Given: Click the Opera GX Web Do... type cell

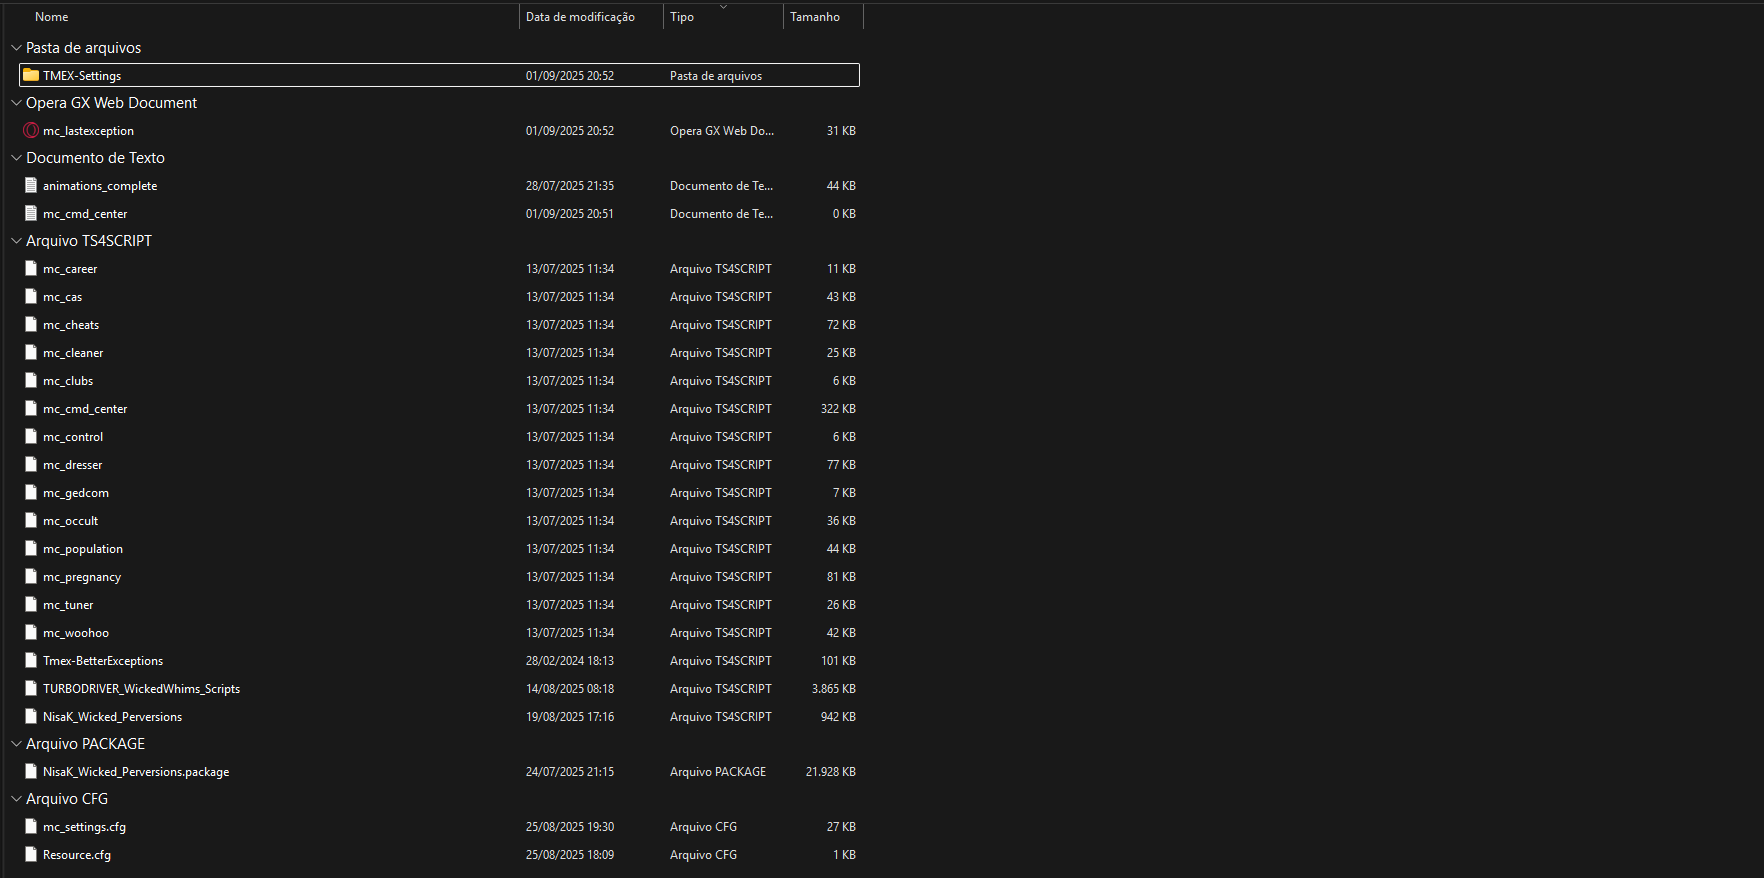Looking at the screenshot, I should (x=722, y=131).
